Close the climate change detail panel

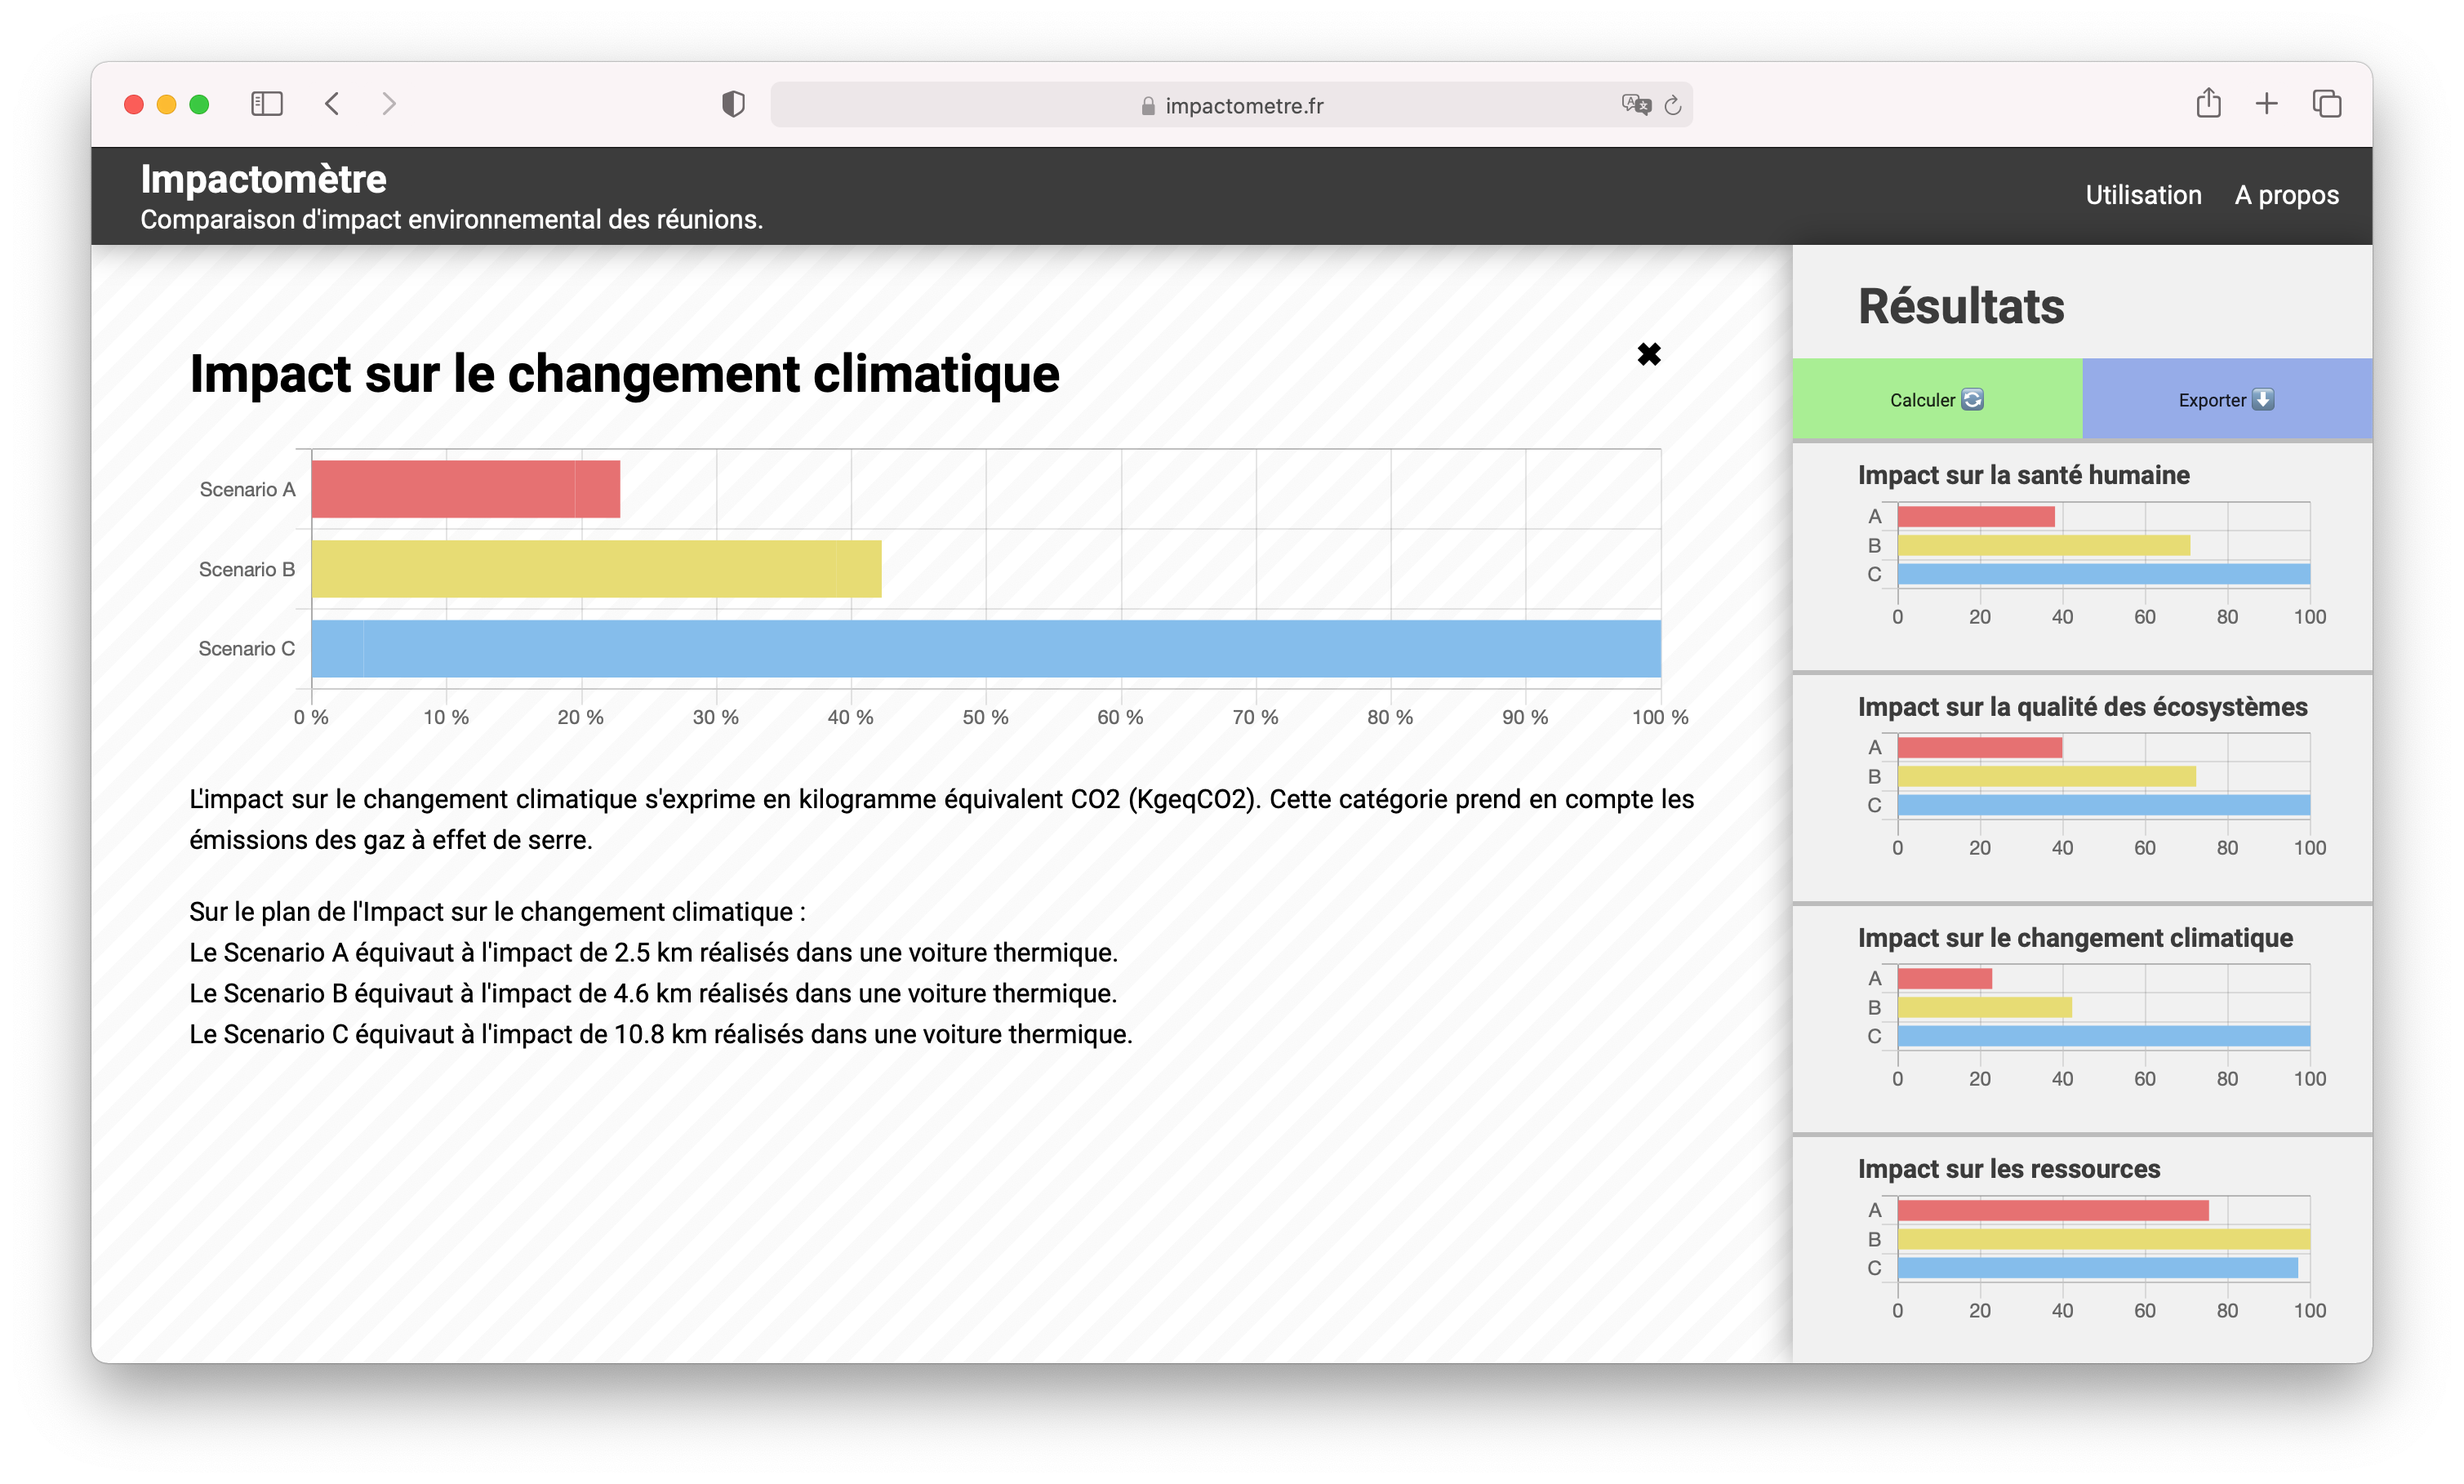1648,354
